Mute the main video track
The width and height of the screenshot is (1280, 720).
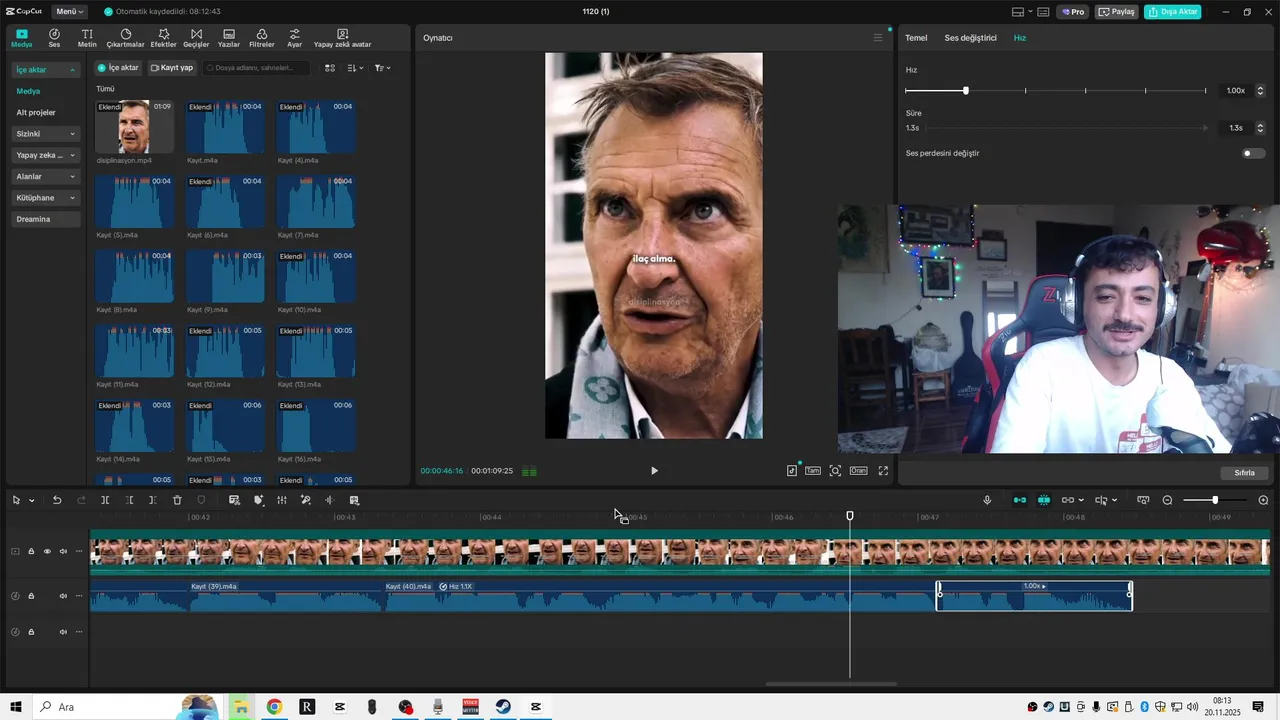pos(63,551)
